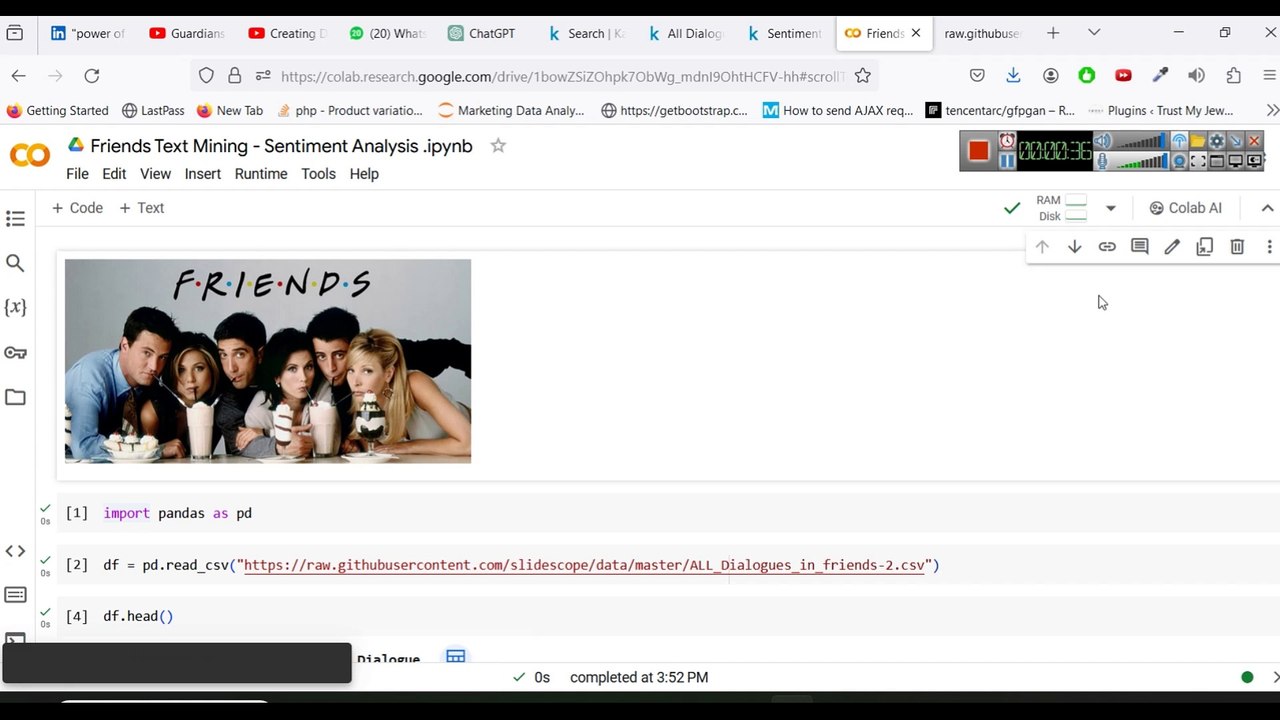The height and width of the screenshot is (720, 1280).
Task: Open more cell actions three-dot menu
Action: pyautogui.click(x=1269, y=247)
